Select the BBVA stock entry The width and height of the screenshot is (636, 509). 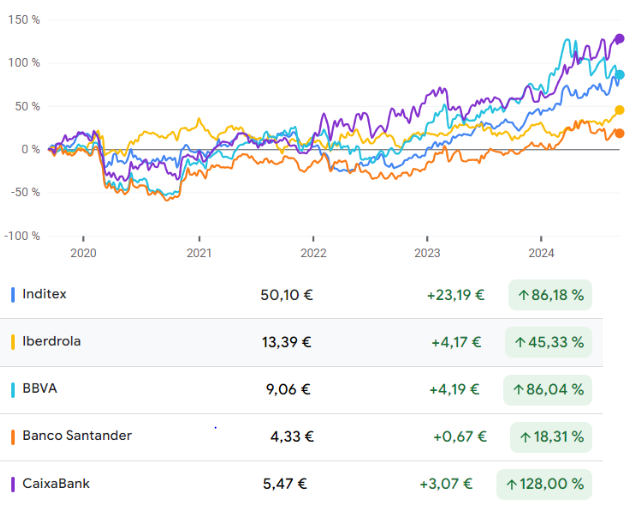[x=39, y=388]
